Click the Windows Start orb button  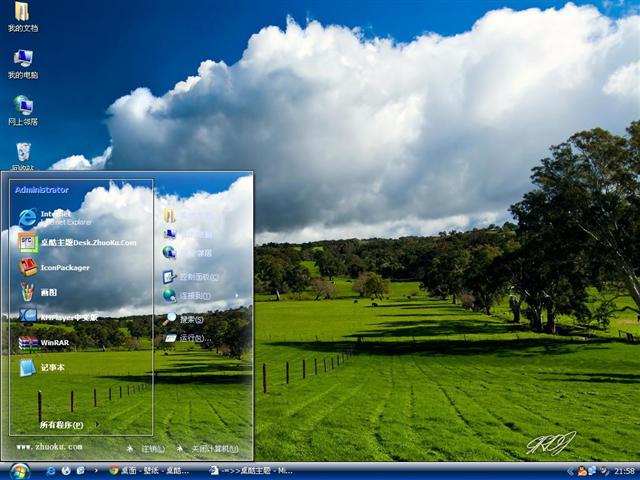19,471
